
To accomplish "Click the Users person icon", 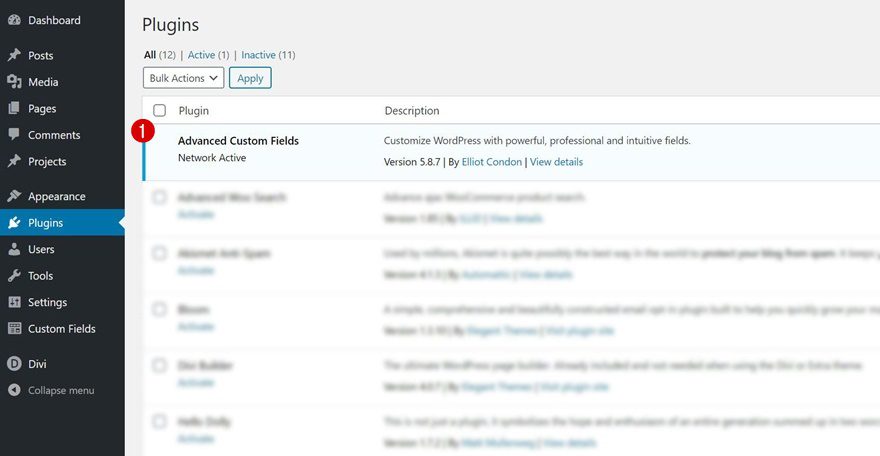I will click(14, 249).
